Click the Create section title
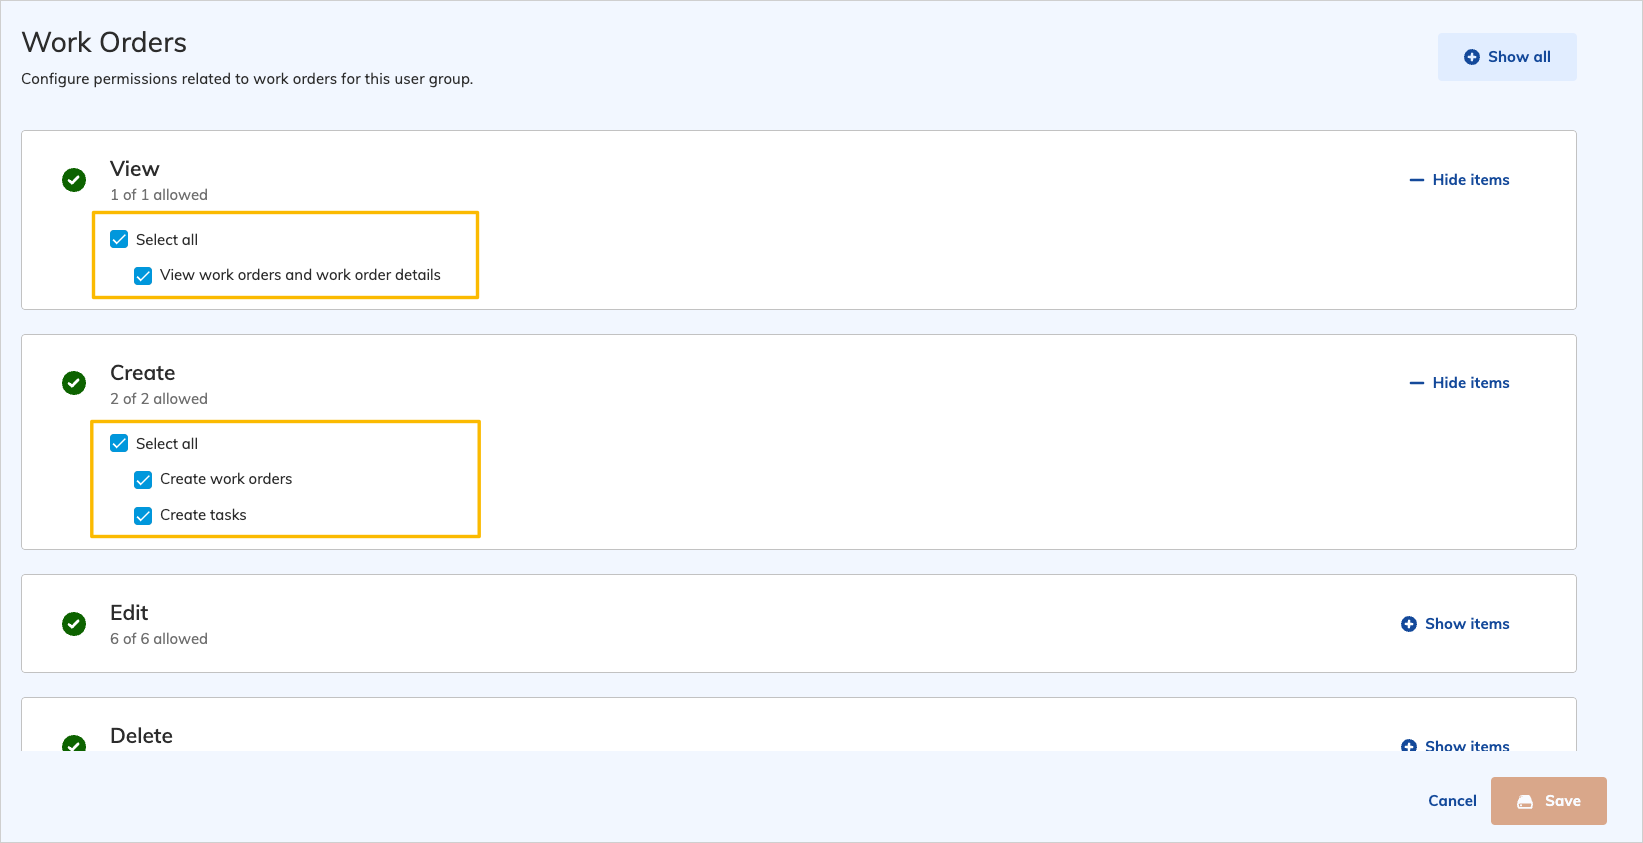The width and height of the screenshot is (1643, 843). (143, 373)
